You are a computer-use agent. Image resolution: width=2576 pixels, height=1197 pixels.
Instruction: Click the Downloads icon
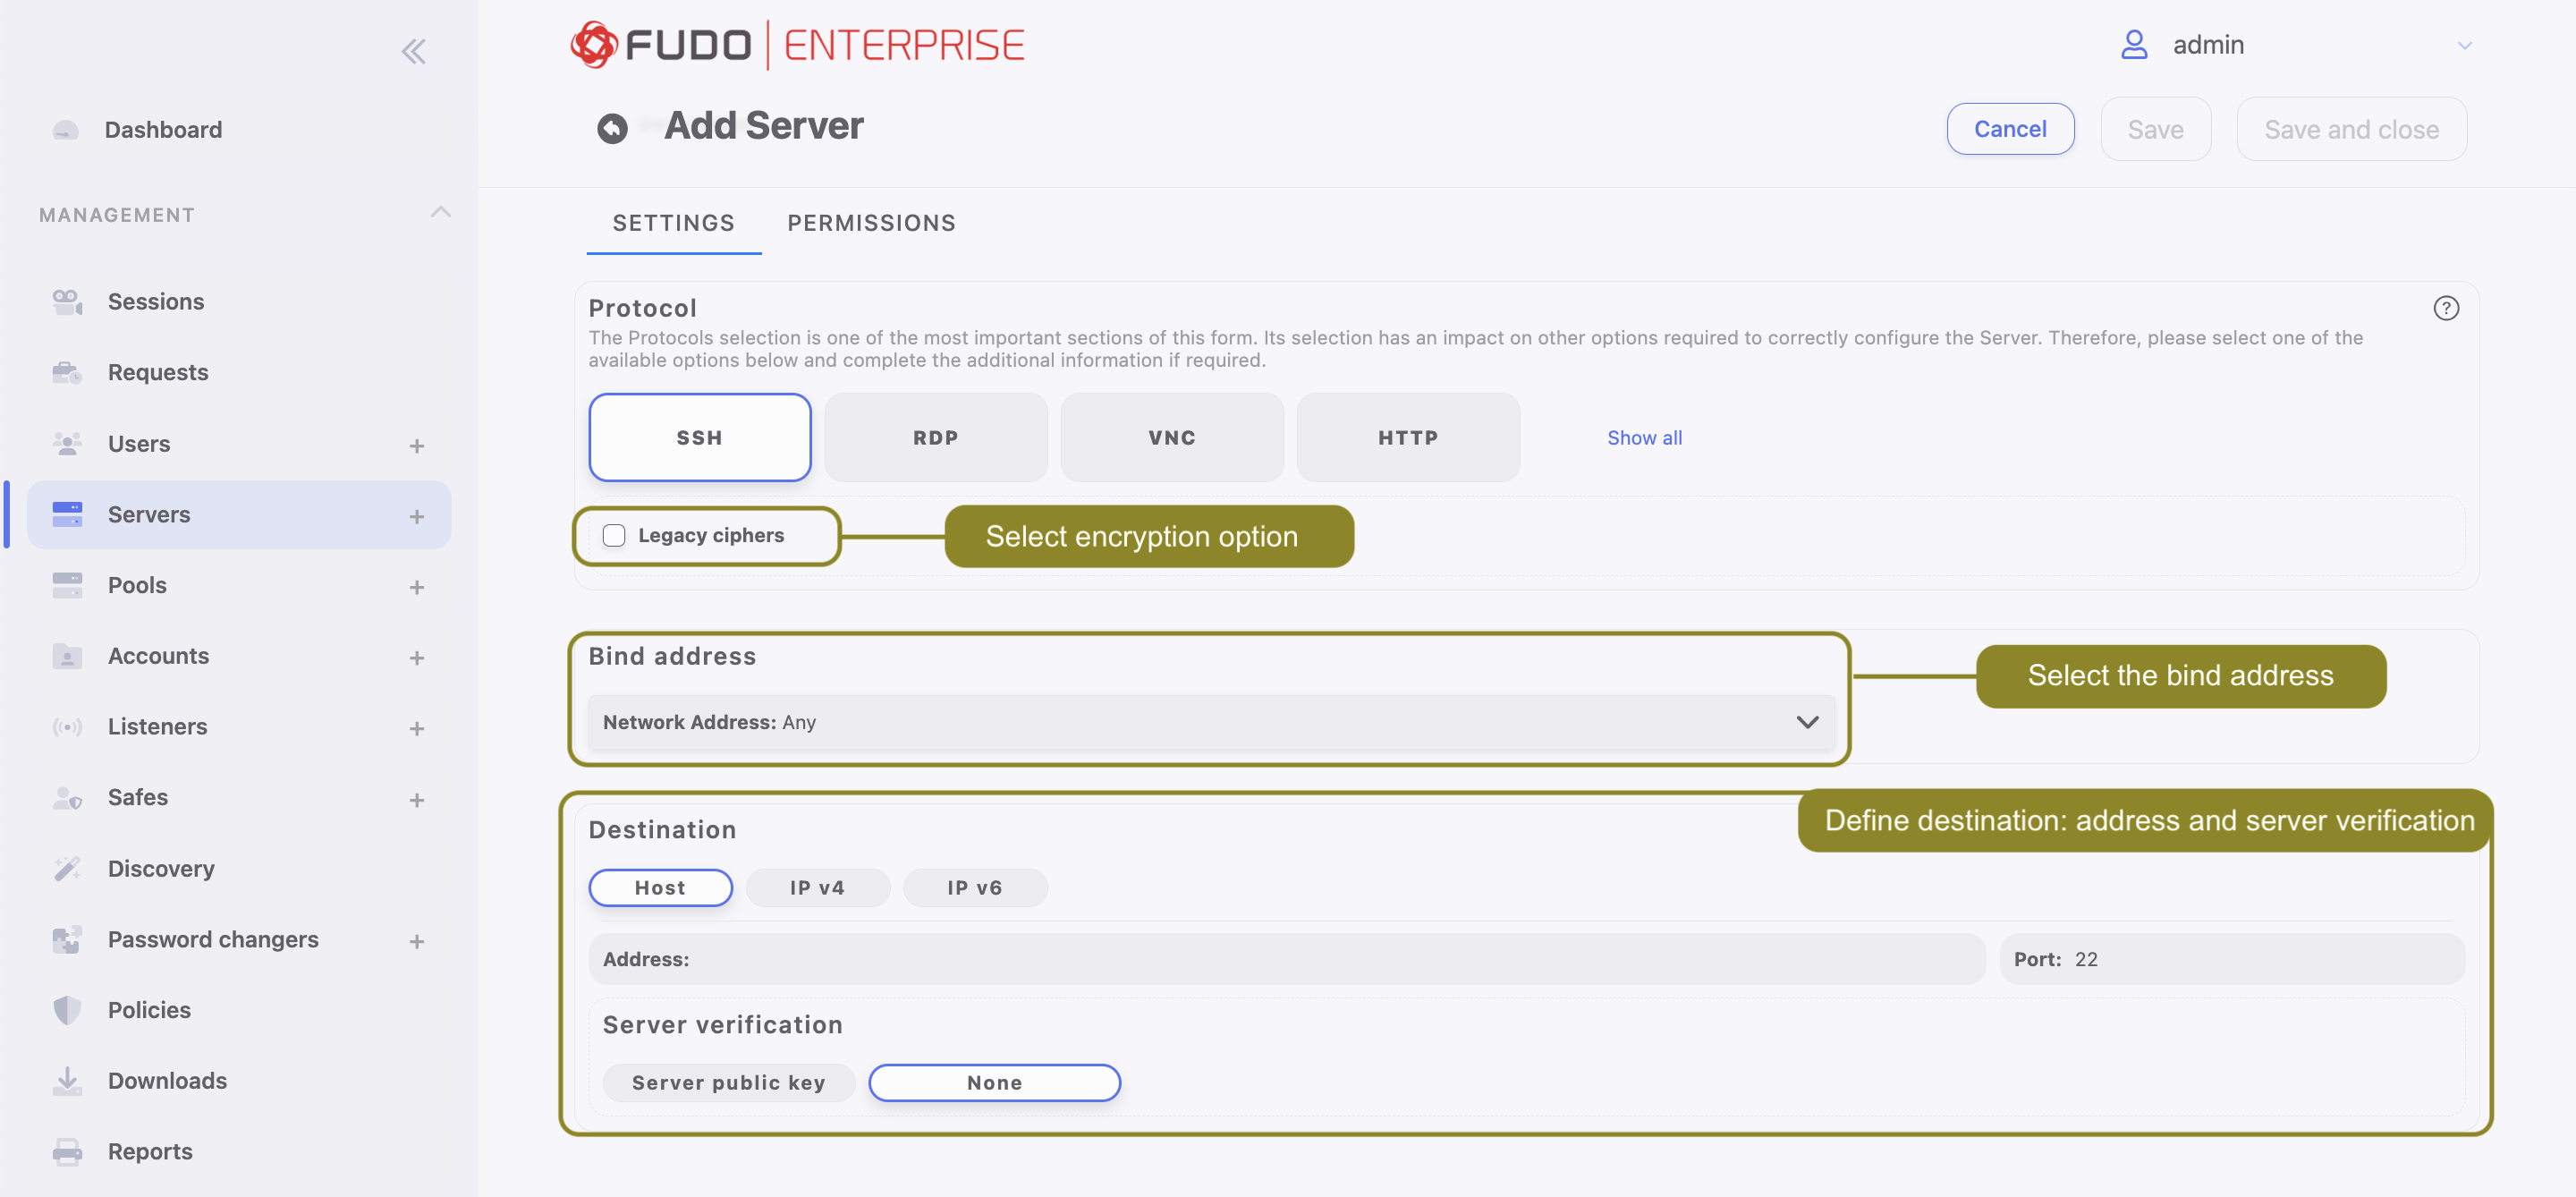tap(66, 1080)
